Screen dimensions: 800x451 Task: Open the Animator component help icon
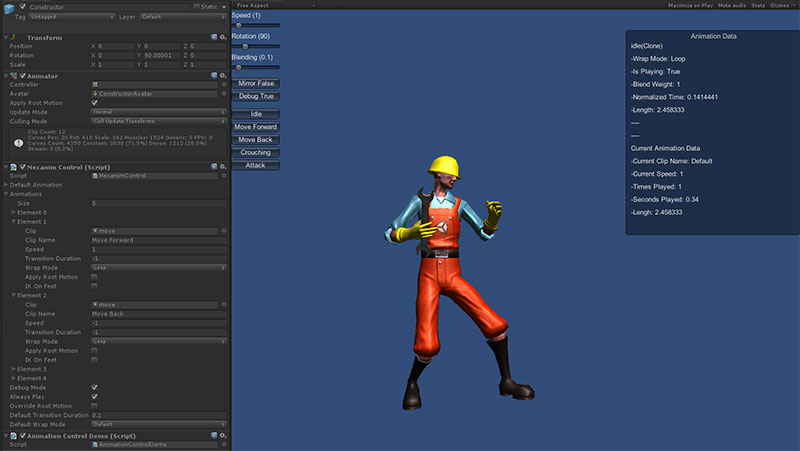pos(214,76)
